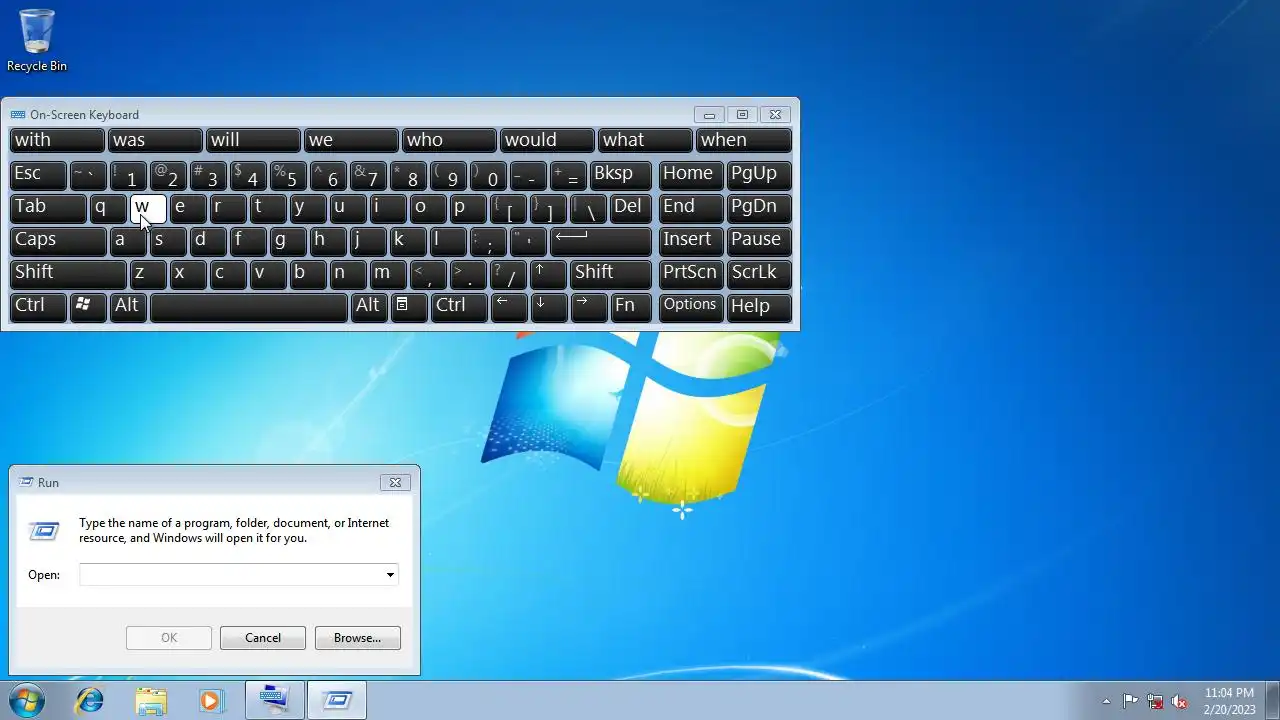Launch Internet Explorer from the taskbar

point(90,701)
